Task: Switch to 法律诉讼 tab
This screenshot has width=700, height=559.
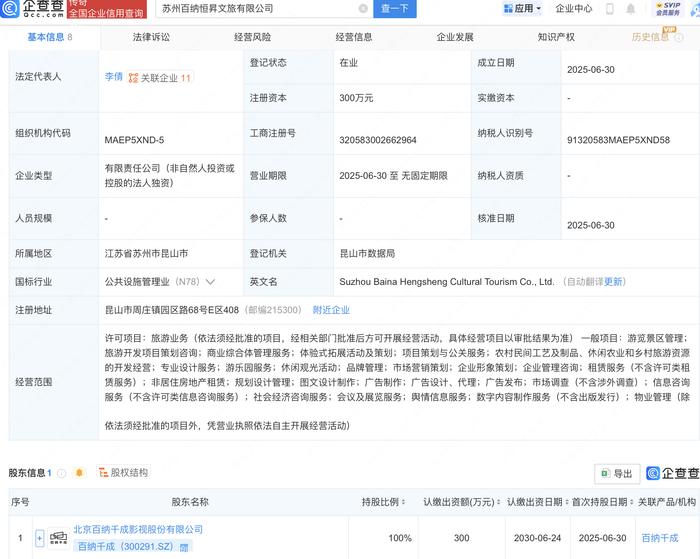Action: (x=151, y=37)
